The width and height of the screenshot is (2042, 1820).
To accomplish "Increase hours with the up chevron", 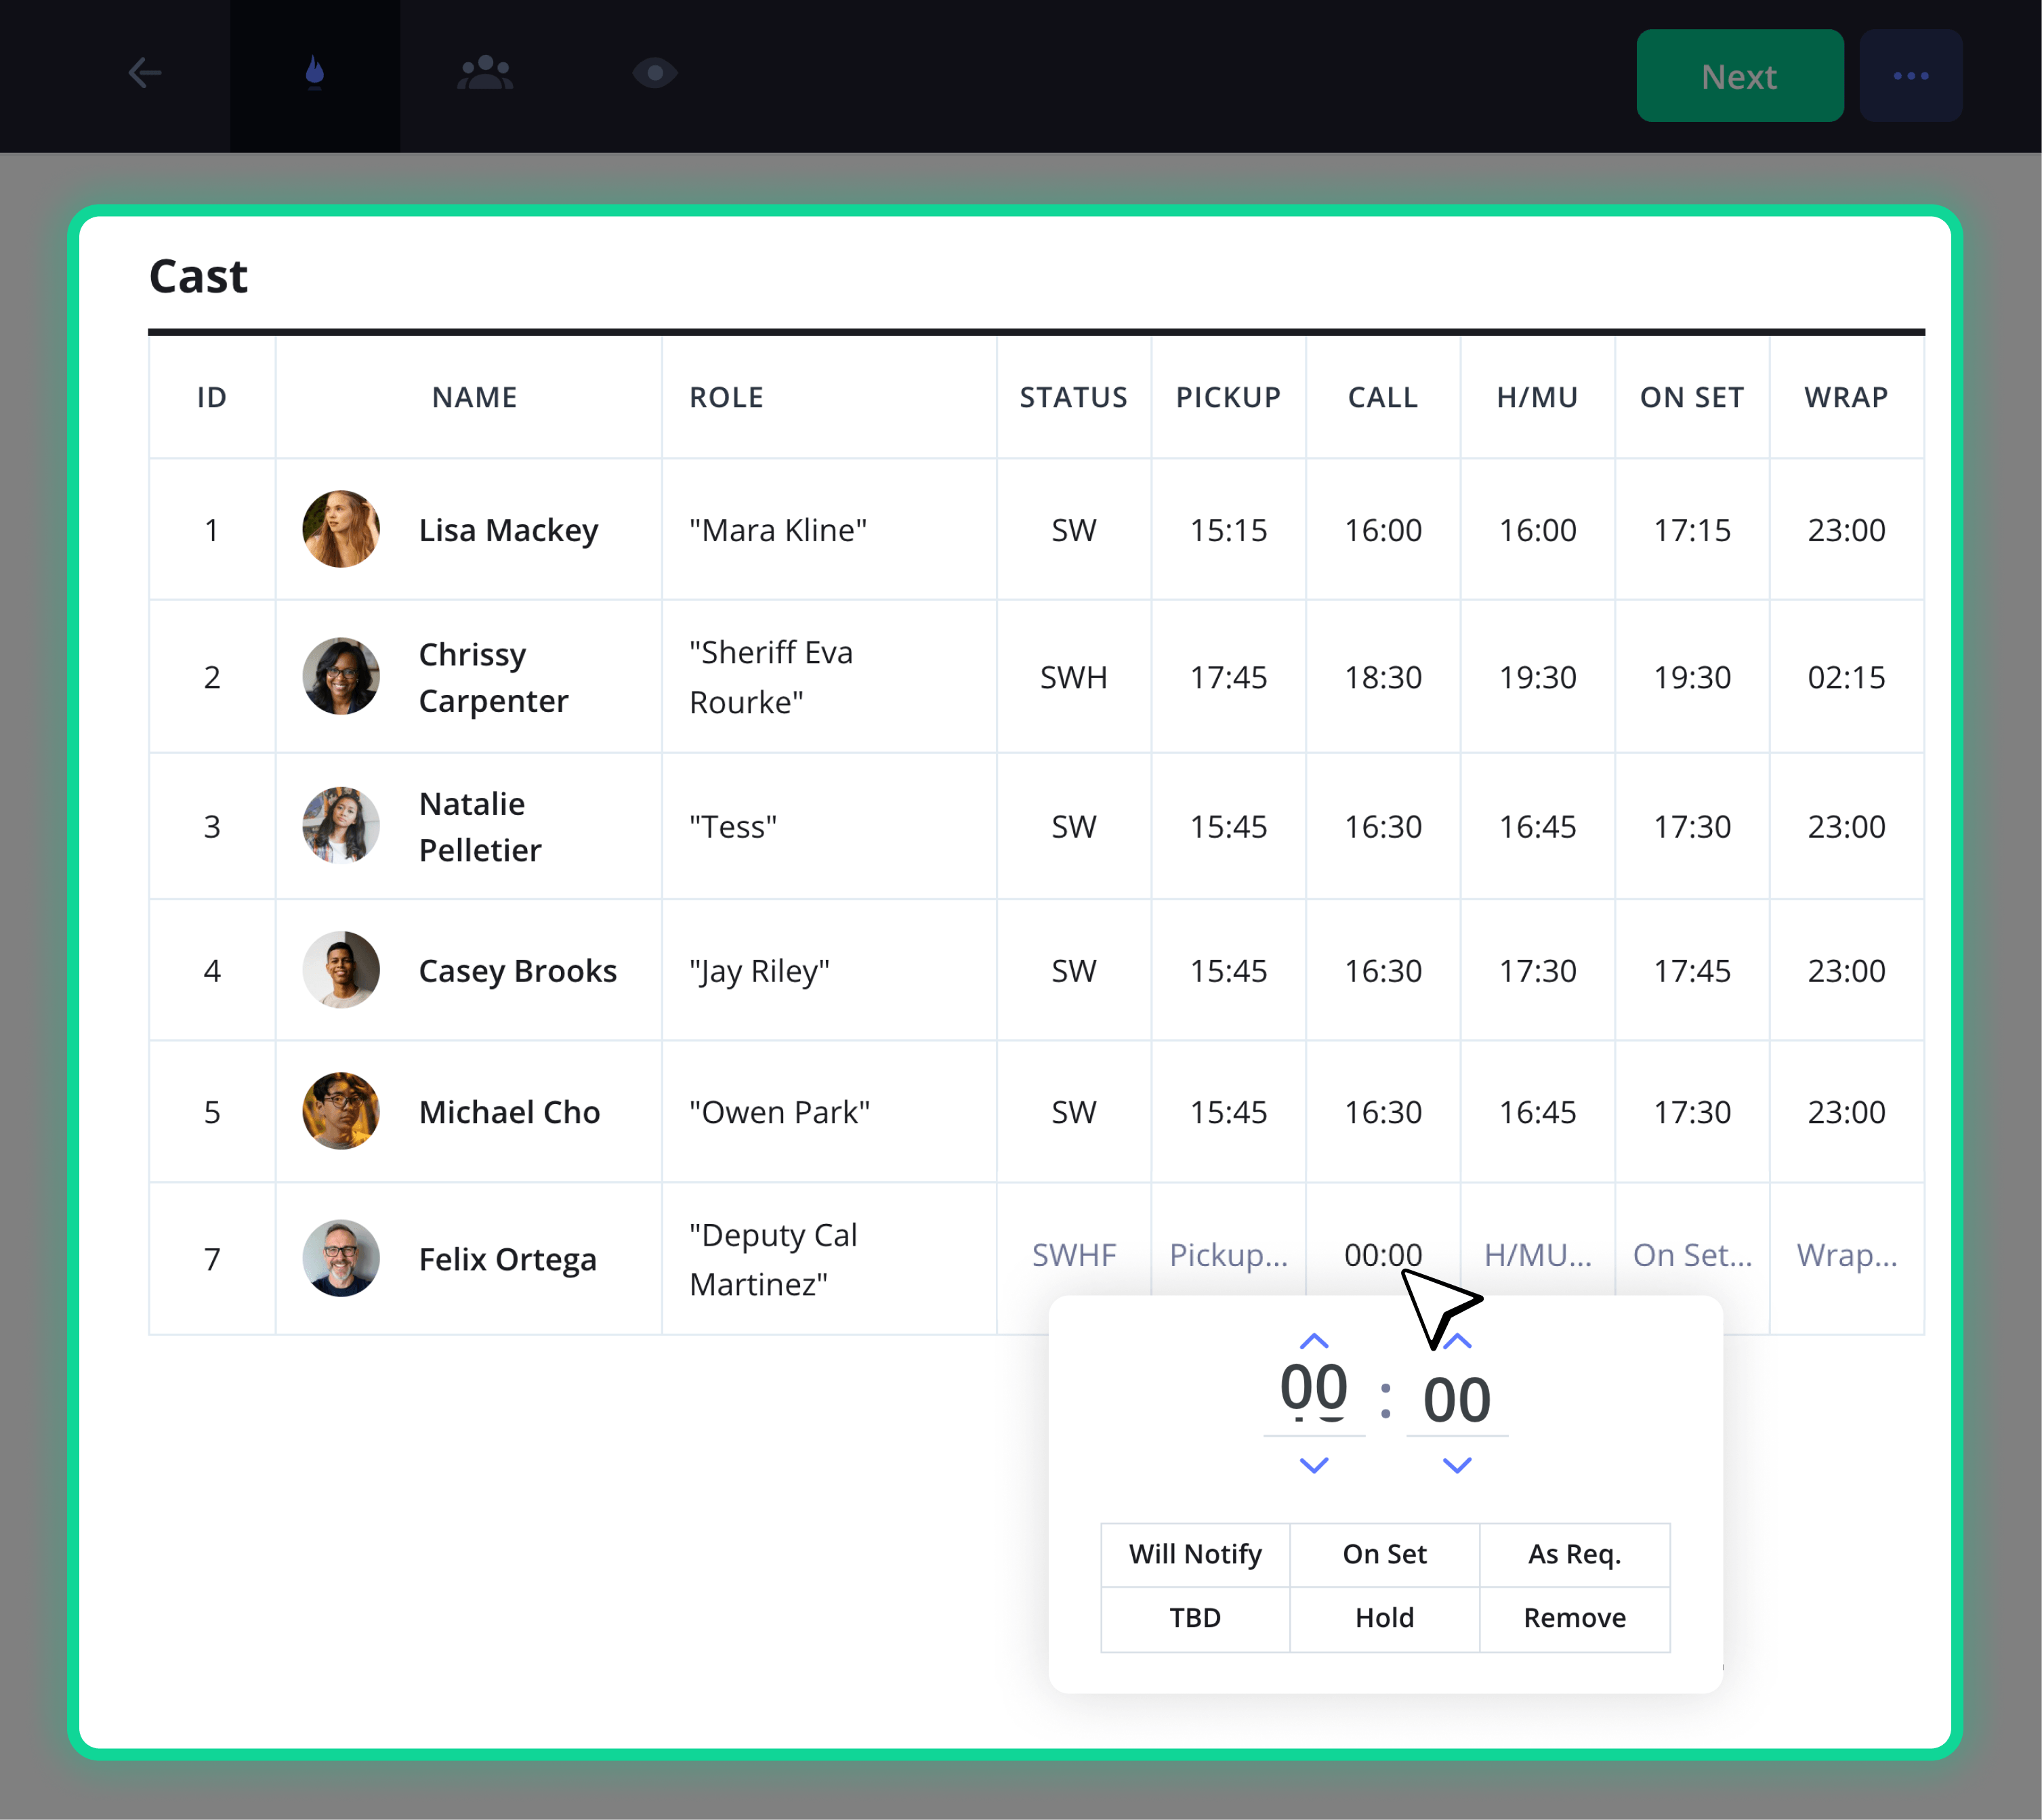I will 1313,1341.
